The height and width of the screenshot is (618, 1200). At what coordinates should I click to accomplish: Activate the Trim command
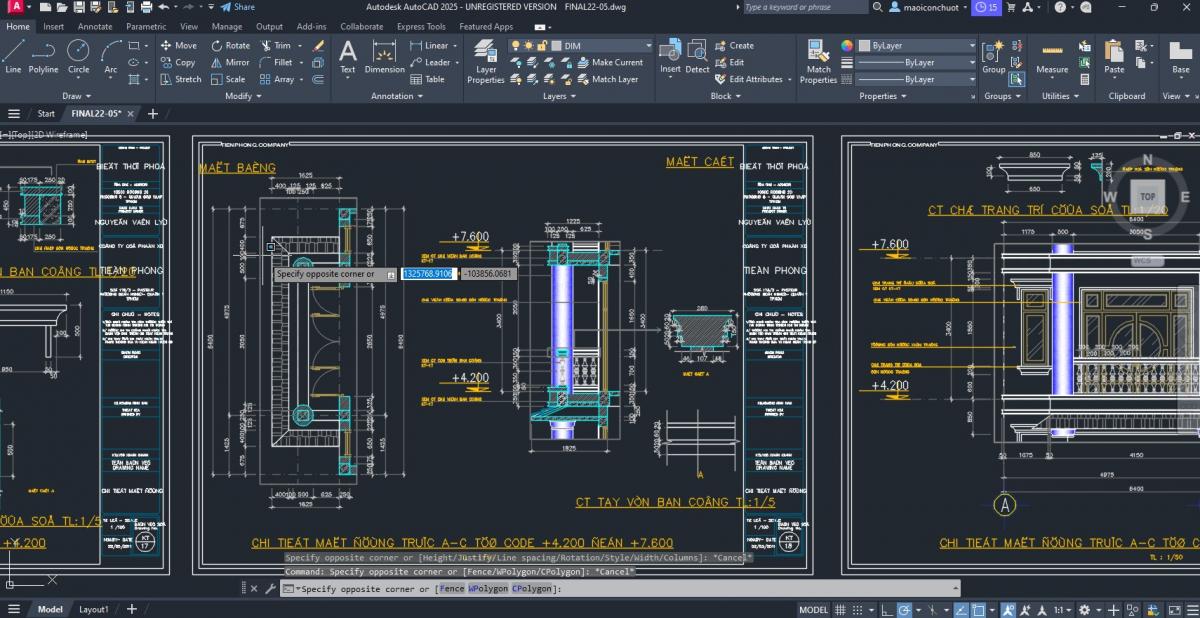coord(279,45)
